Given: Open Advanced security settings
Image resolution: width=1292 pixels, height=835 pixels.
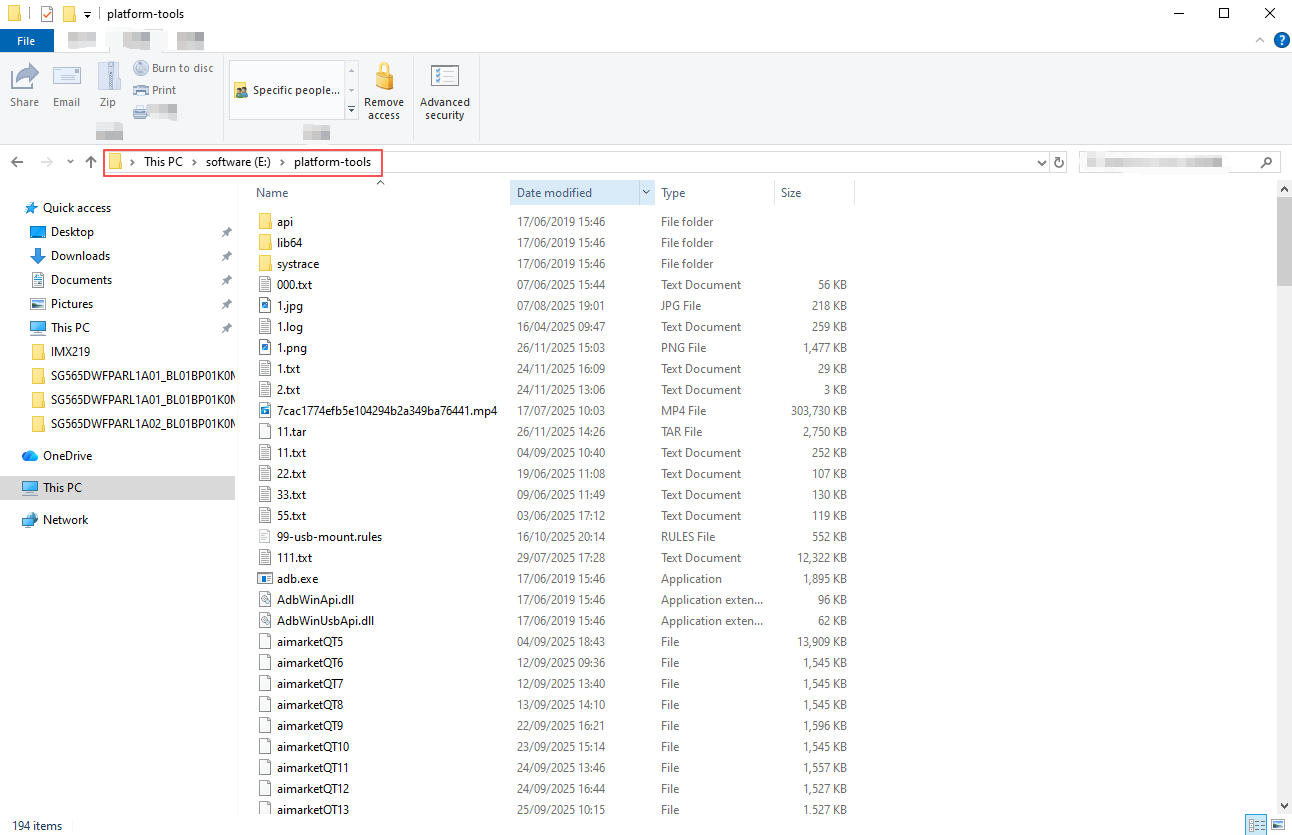Looking at the screenshot, I should 444,91.
